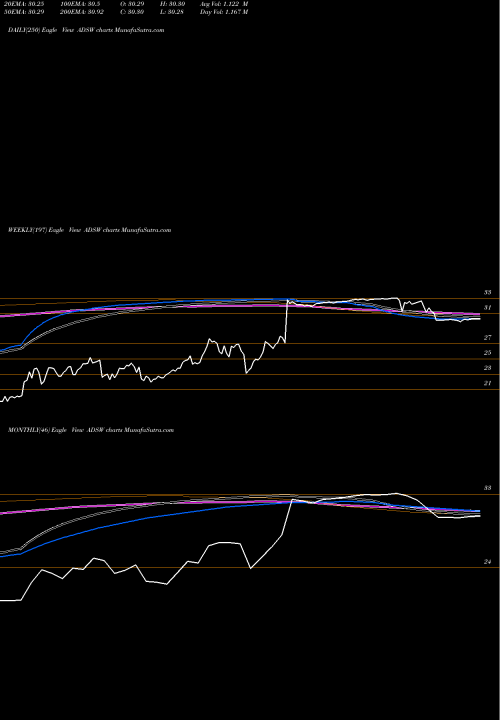The height and width of the screenshot is (720, 500).
Task: Click the 23 axis label on weekly chart
Action: (x=487, y=368)
